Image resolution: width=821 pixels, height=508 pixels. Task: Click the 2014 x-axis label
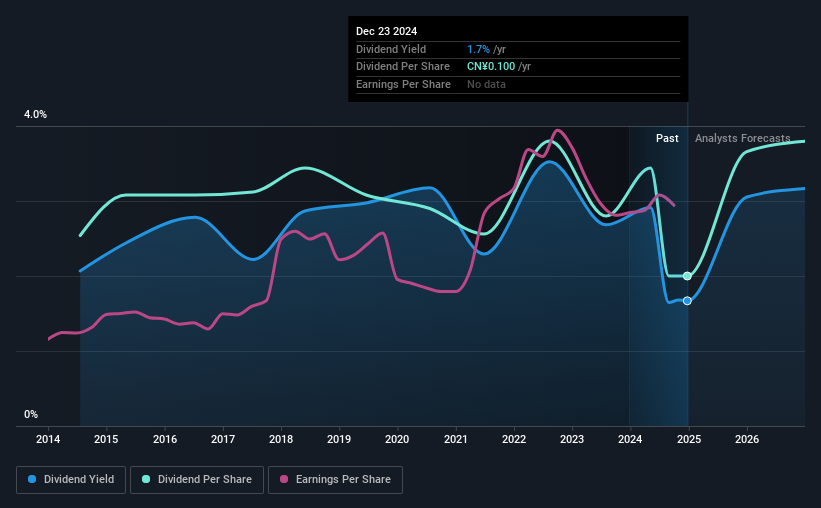click(48, 439)
